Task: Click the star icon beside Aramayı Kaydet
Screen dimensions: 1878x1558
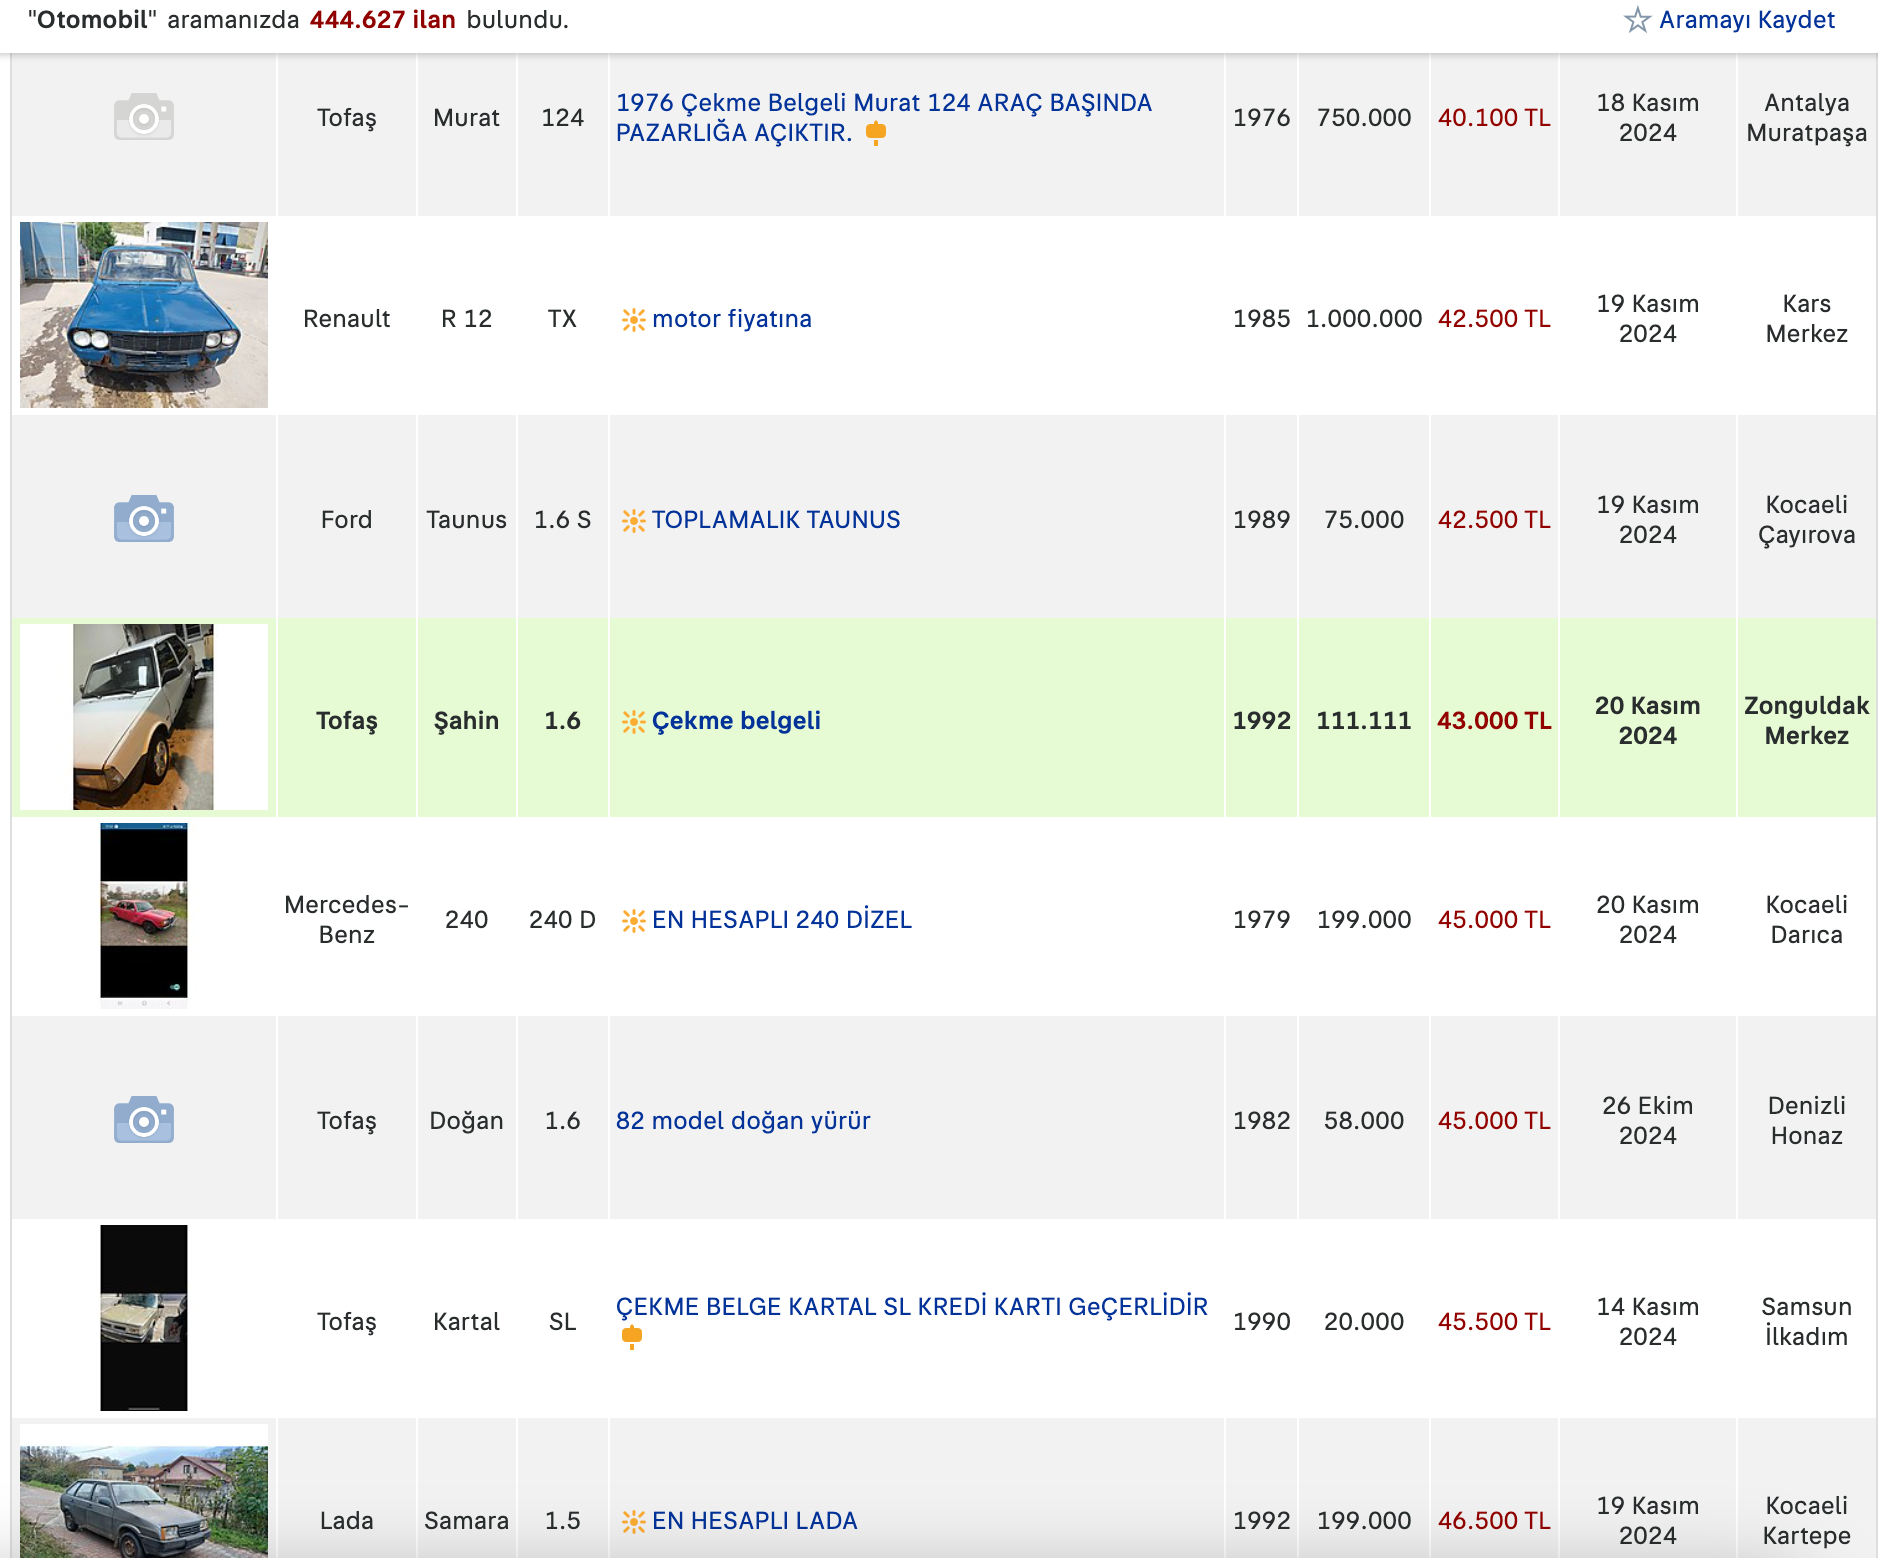Action: coord(1636,20)
